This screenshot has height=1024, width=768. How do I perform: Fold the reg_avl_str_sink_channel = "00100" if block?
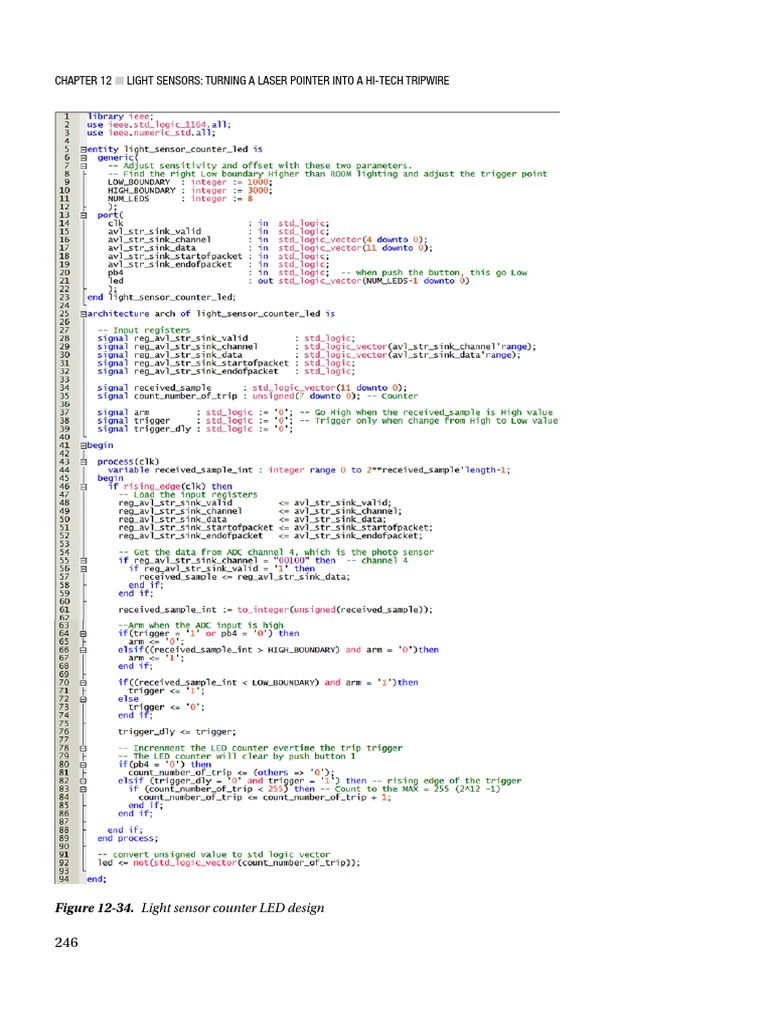coord(83,560)
